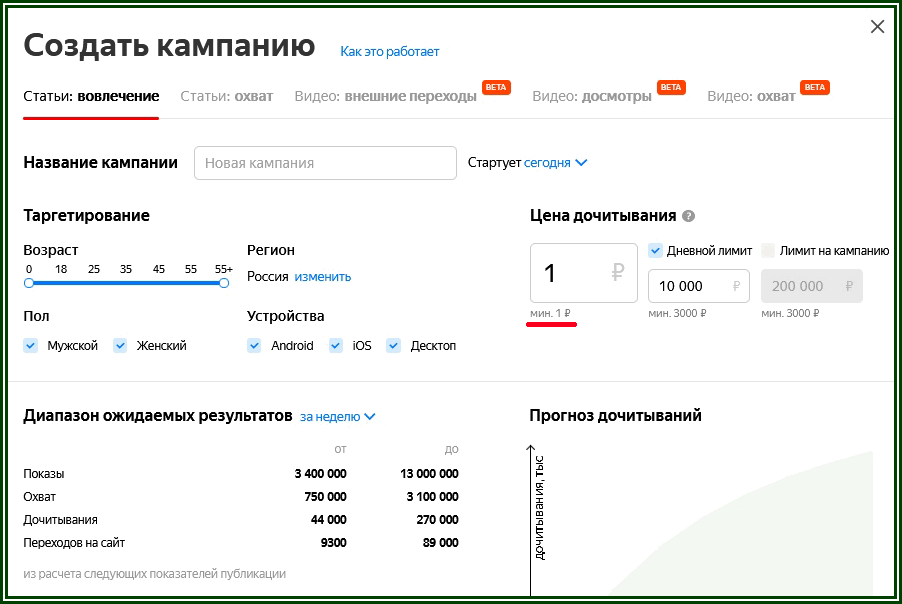Screen dimensions: 902x604
Task: Uncheck the Мужской gender checkbox
Action: 30,345
